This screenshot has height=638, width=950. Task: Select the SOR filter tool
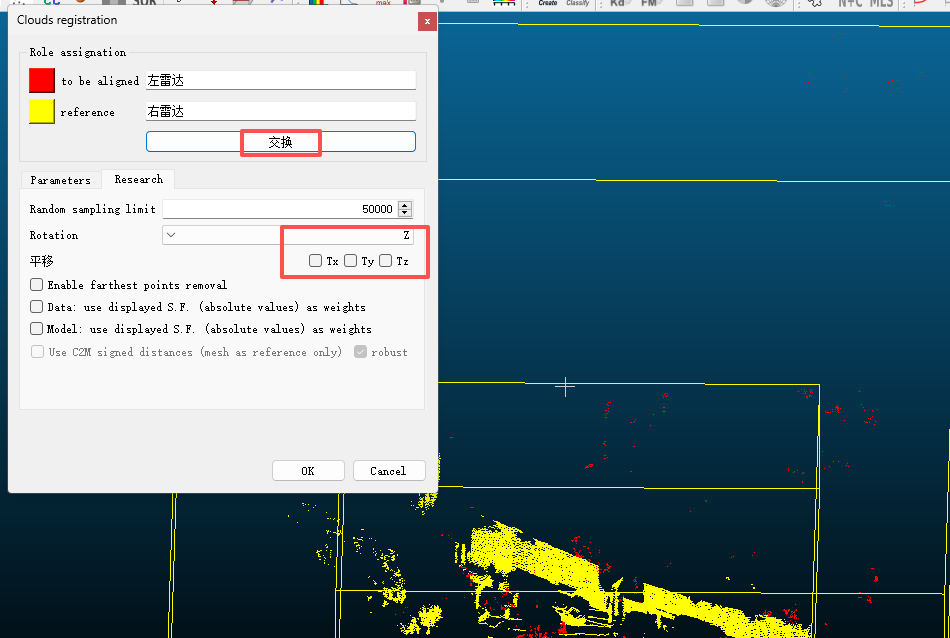143,4
